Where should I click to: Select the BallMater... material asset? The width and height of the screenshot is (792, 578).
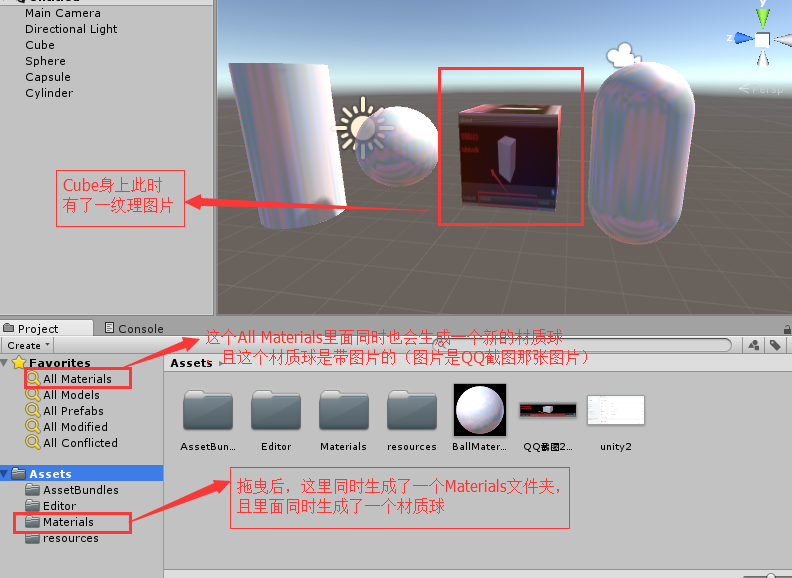point(480,410)
